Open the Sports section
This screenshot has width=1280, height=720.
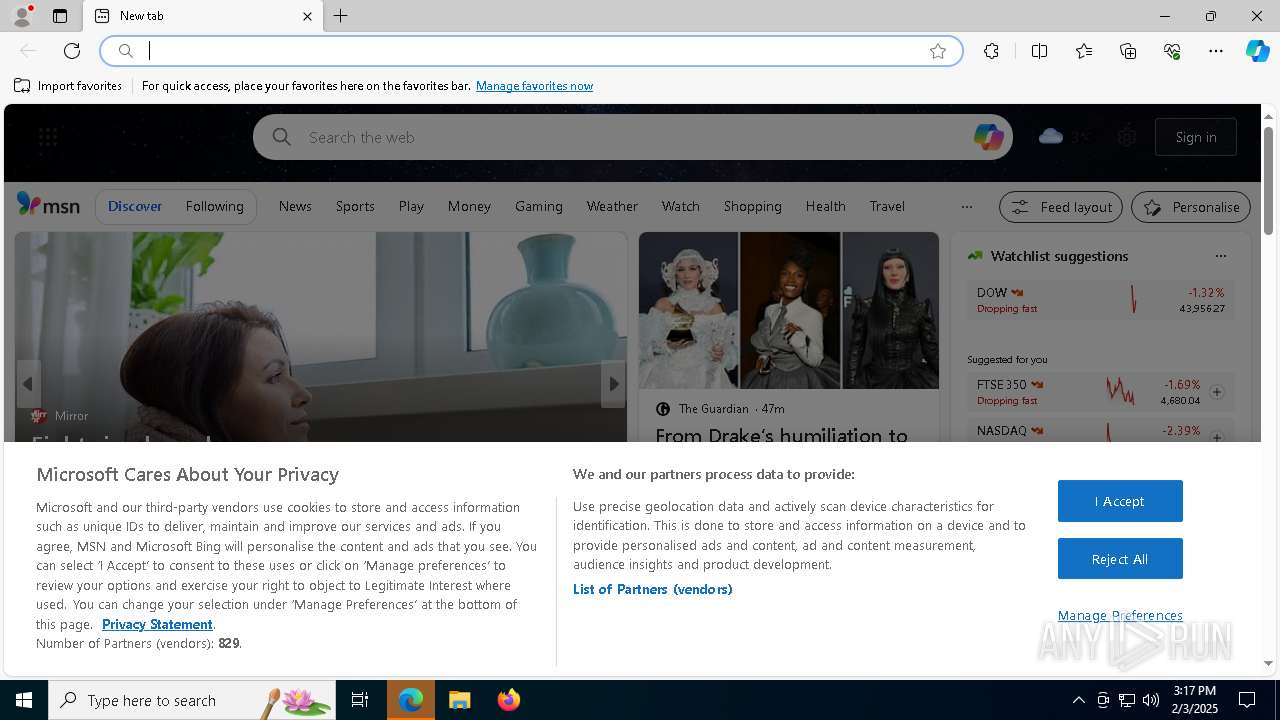355,206
